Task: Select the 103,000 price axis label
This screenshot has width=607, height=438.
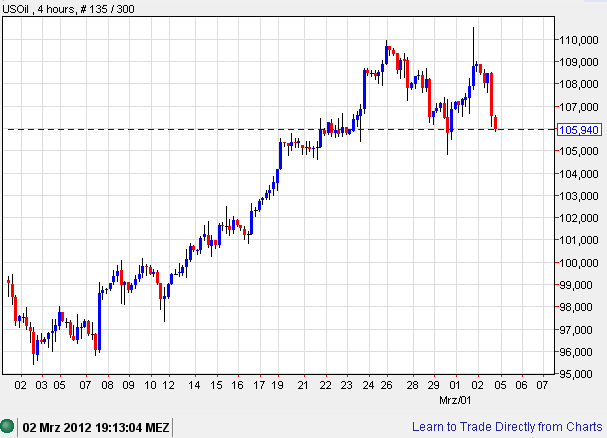Action: click(x=579, y=196)
